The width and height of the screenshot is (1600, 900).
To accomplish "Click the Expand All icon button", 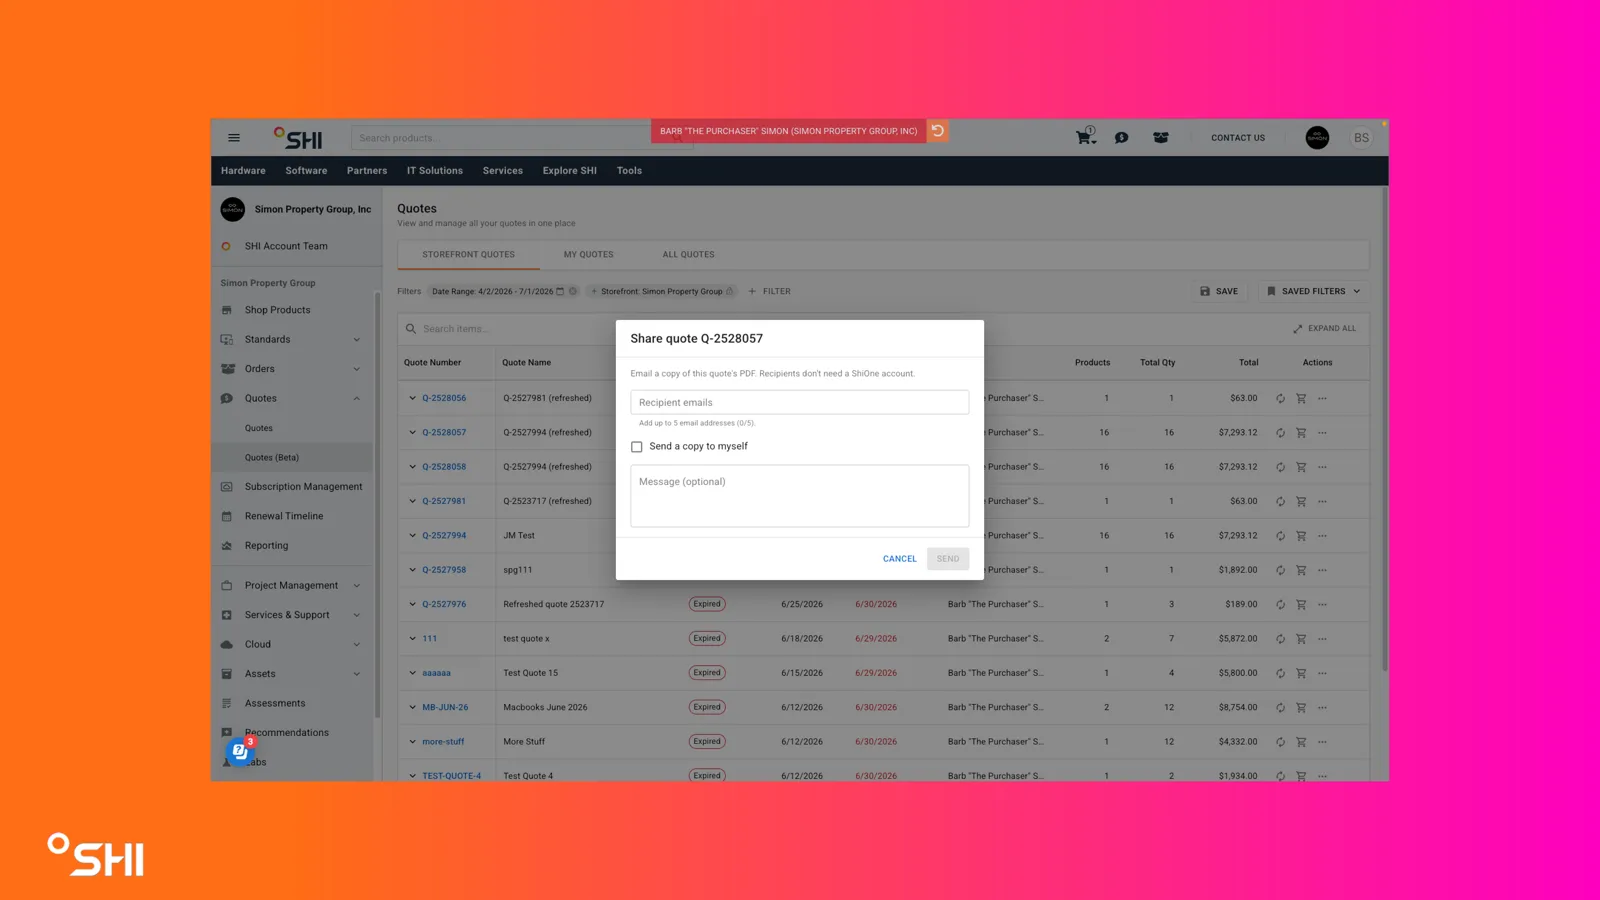I will 1324,328.
